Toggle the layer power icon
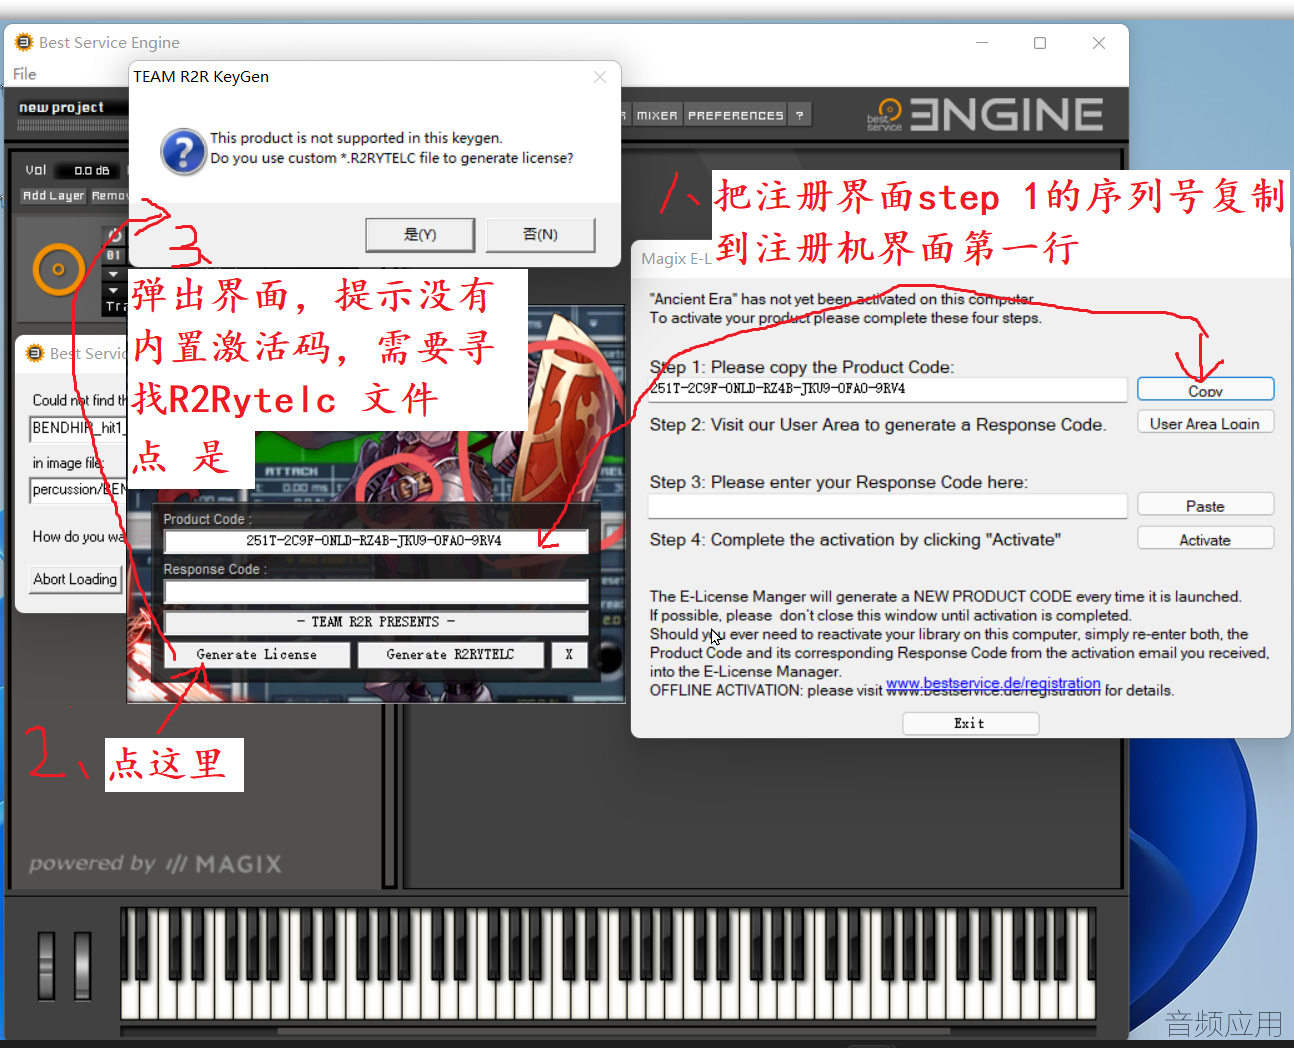This screenshot has height=1048, width=1294. click(115, 235)
